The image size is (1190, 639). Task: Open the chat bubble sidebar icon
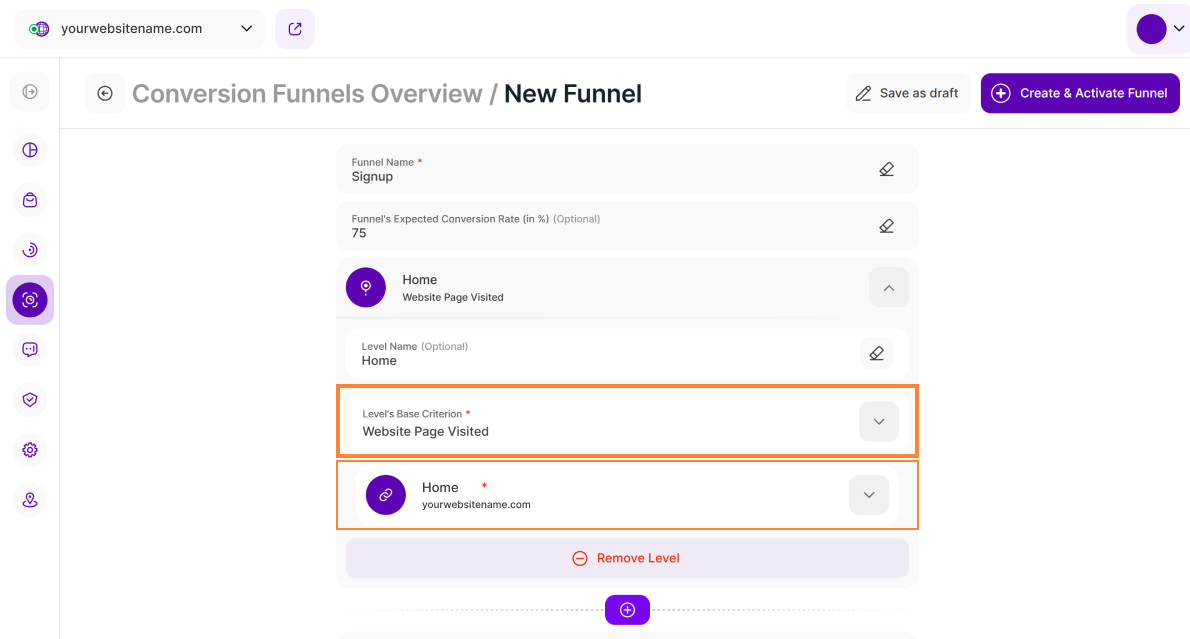[x=30, y=350]
